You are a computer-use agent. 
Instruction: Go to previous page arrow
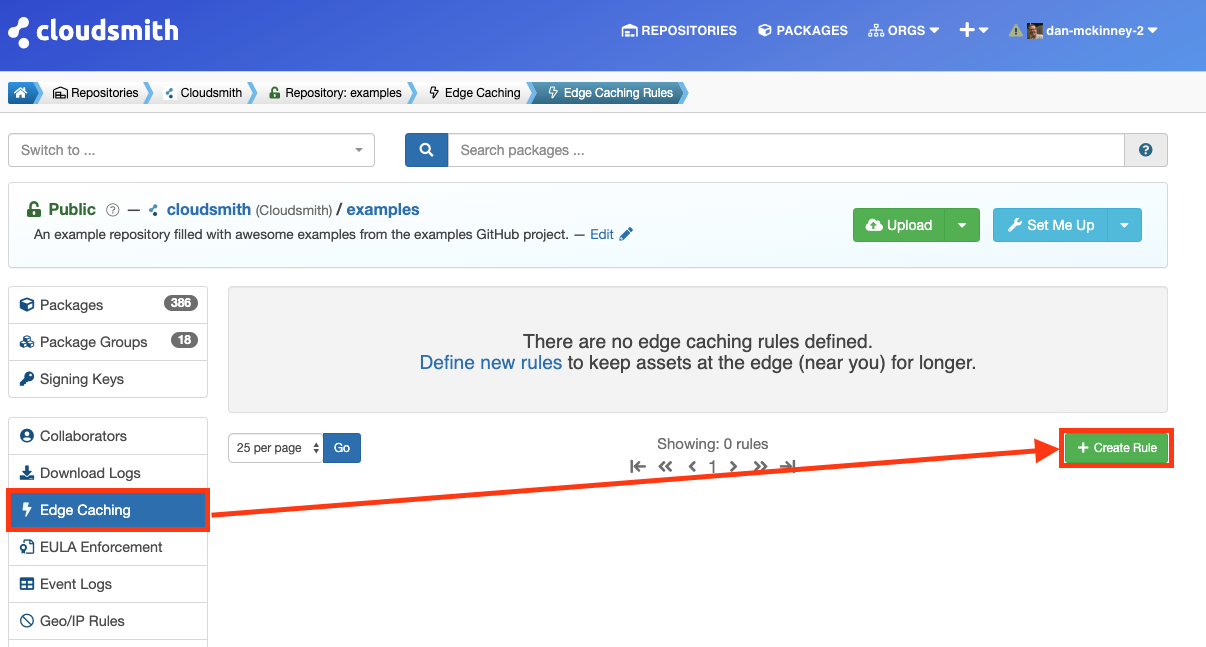tap(692, 466)
